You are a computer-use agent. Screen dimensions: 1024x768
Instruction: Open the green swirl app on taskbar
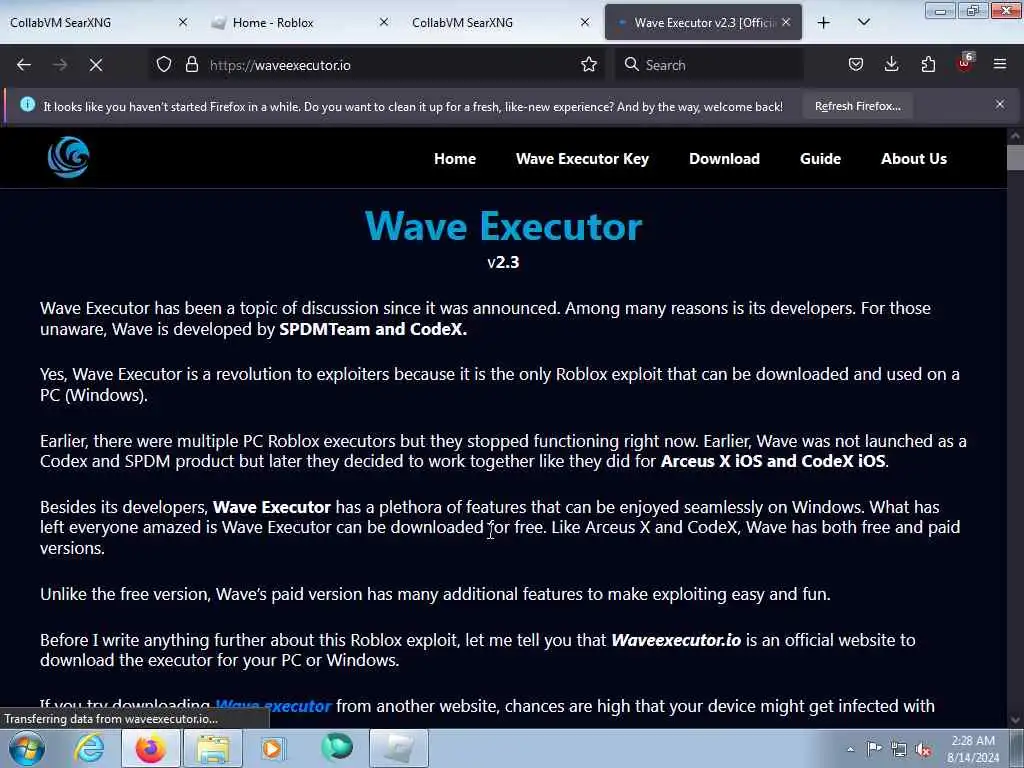click(x=337, y=747)
